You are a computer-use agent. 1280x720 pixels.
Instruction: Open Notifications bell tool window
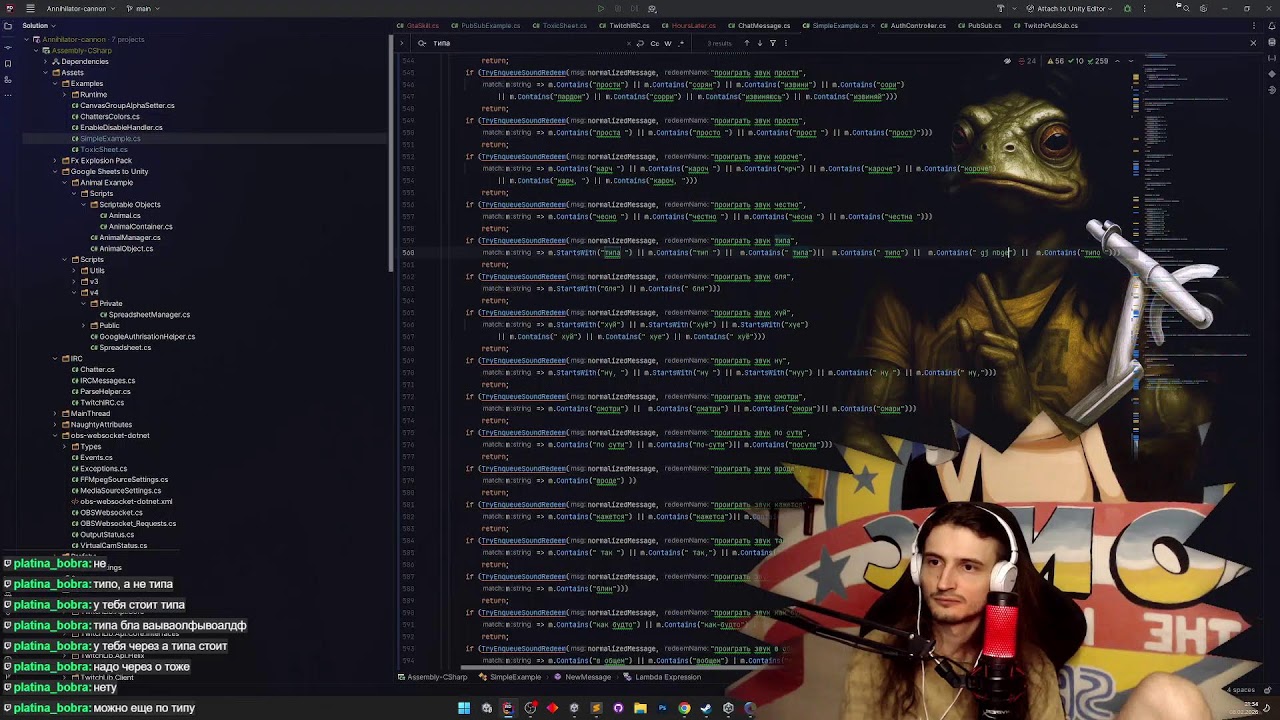(x=1272, y=25)
